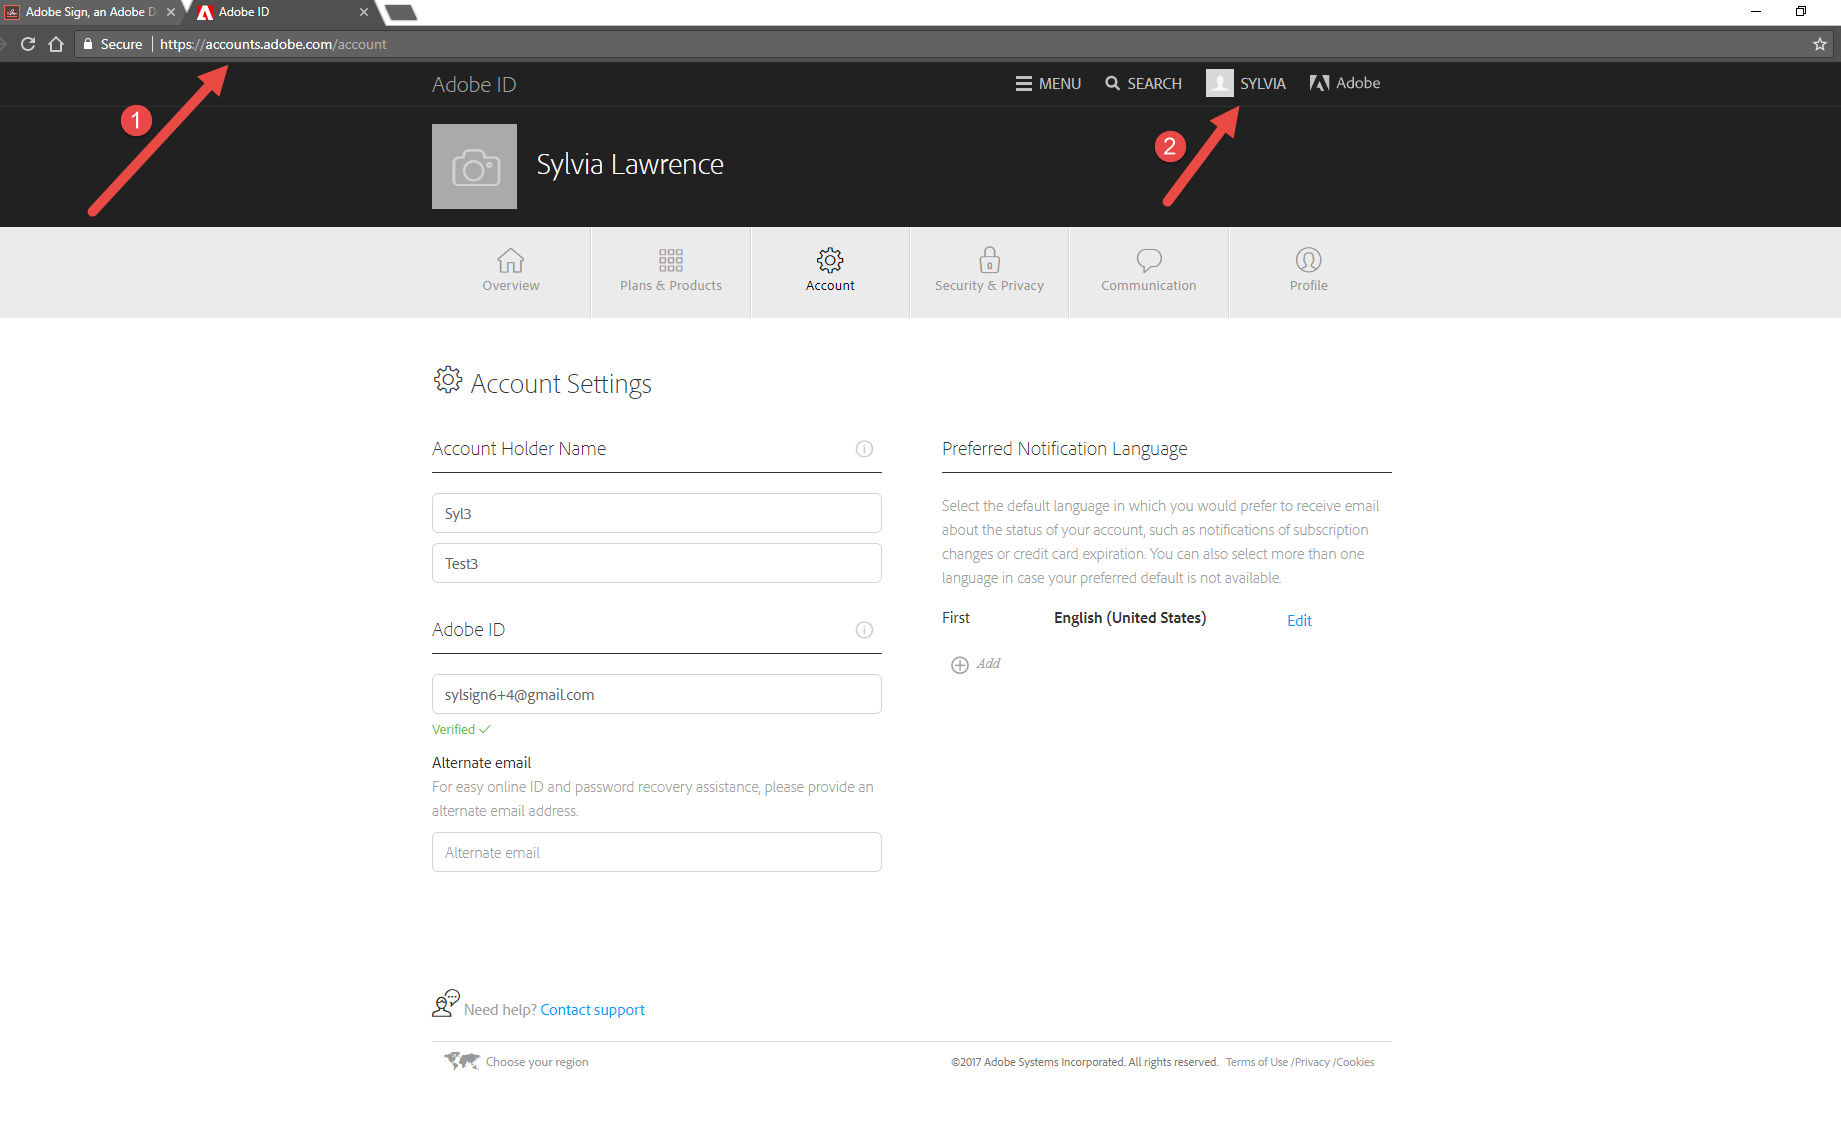Edit the first name field containing Syl3
This screenshot has height=1133, width=1841.
pos(657,513)
